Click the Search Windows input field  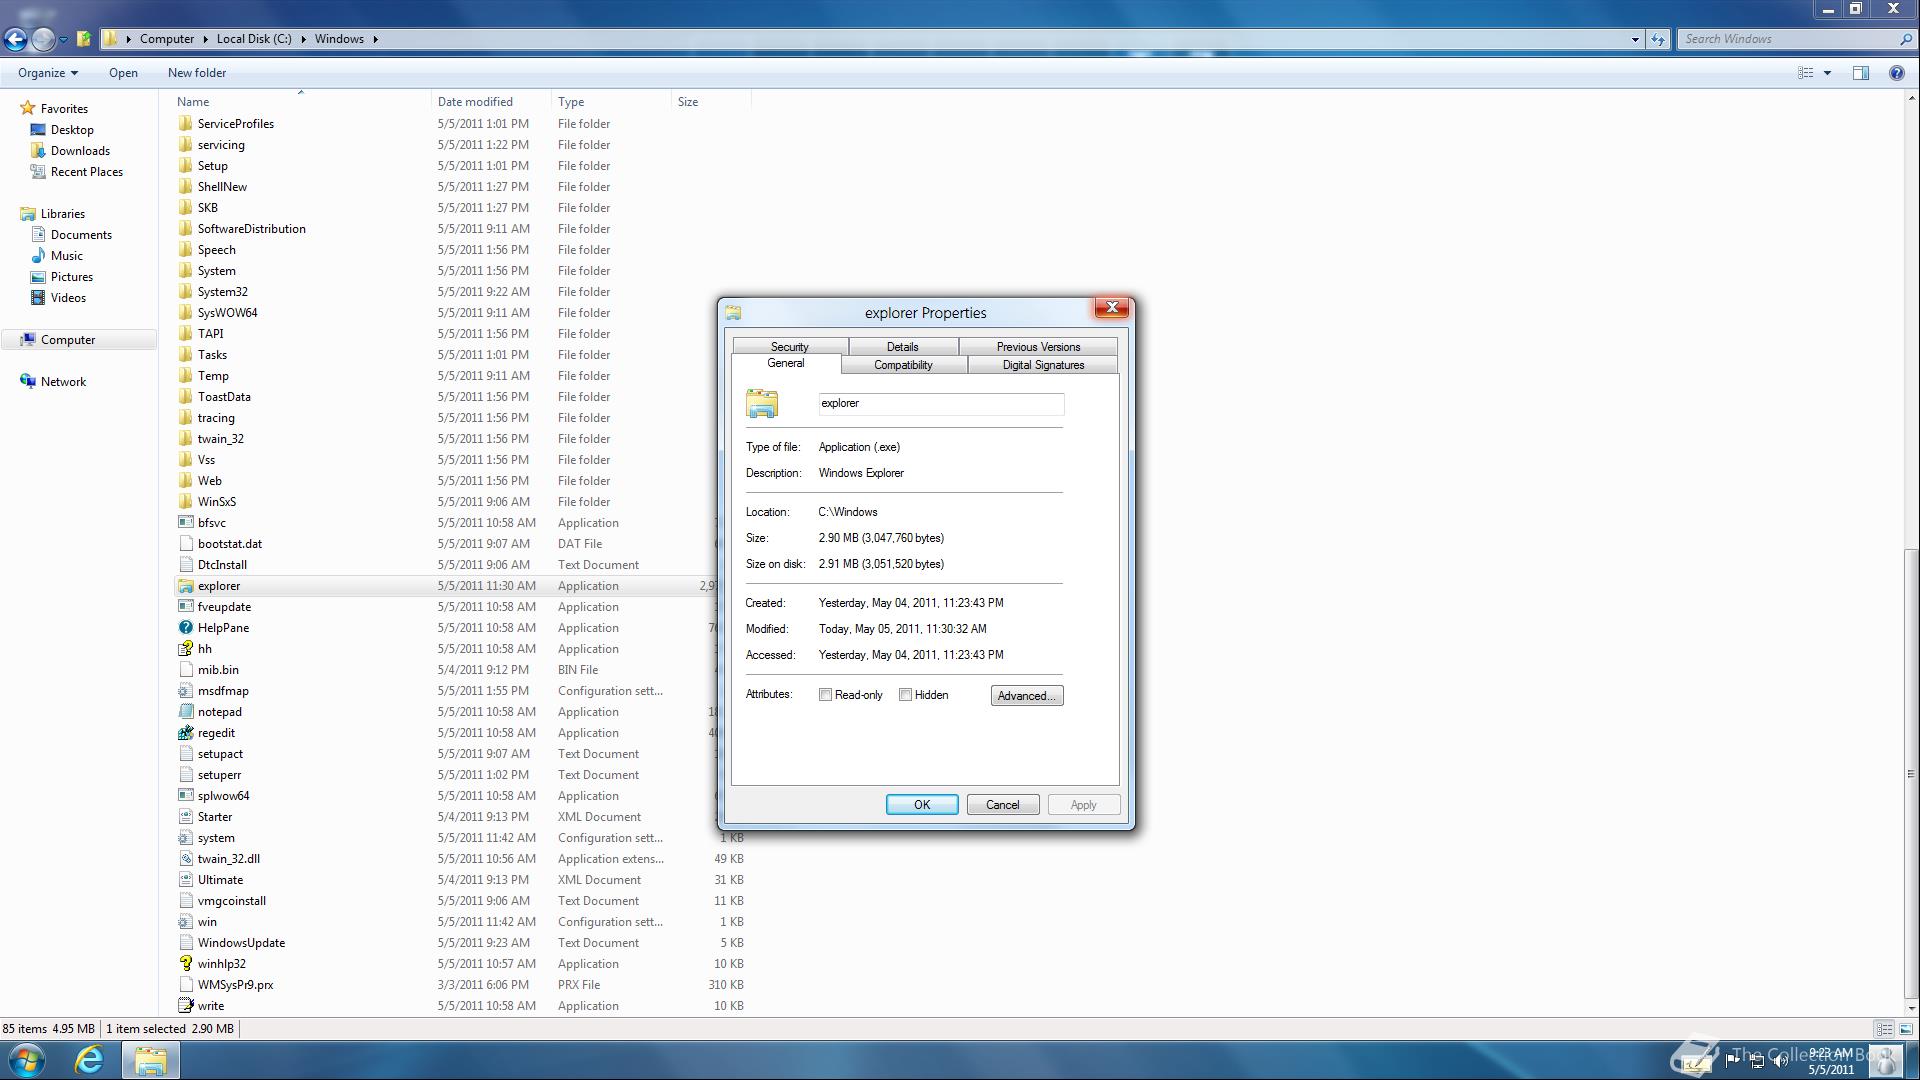tap(1788, 39)
